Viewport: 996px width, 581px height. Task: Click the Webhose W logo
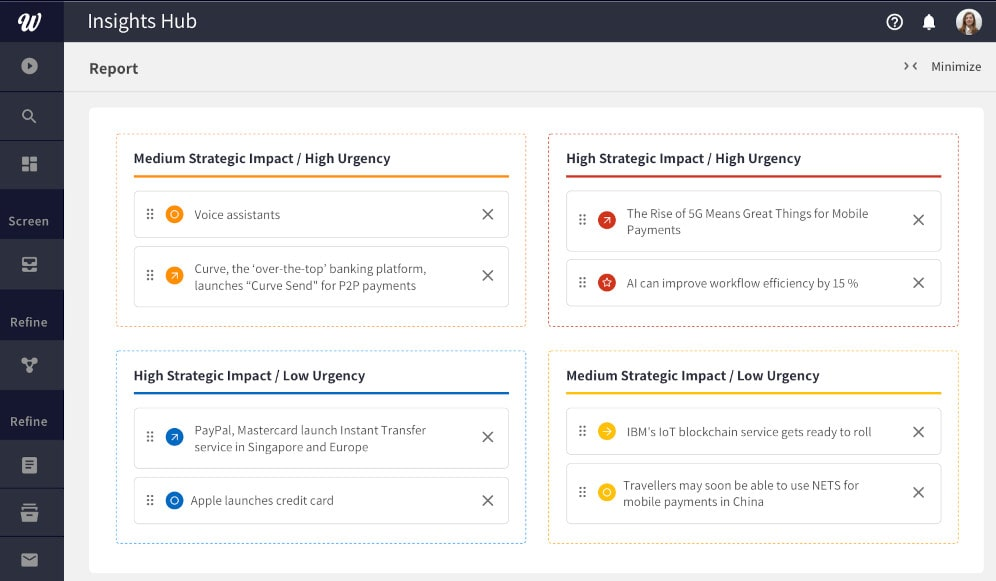(30, 21)
